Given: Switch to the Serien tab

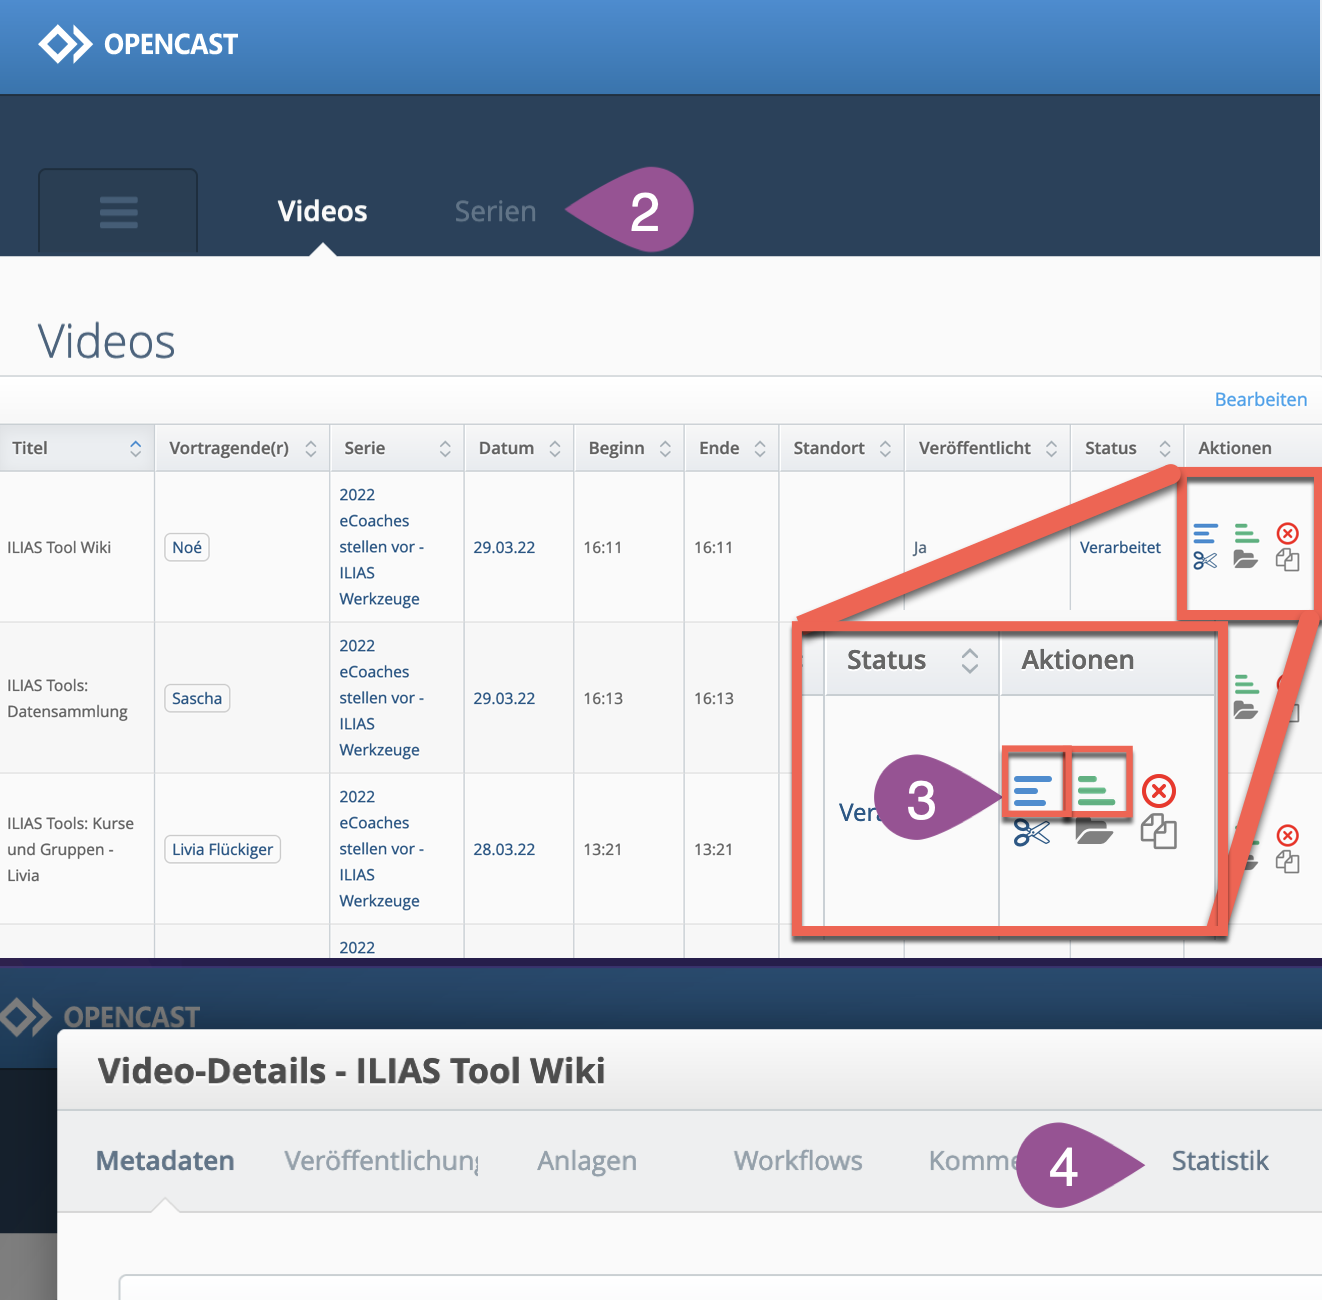Looking at the screenshot, I should [x=495, y=211].
